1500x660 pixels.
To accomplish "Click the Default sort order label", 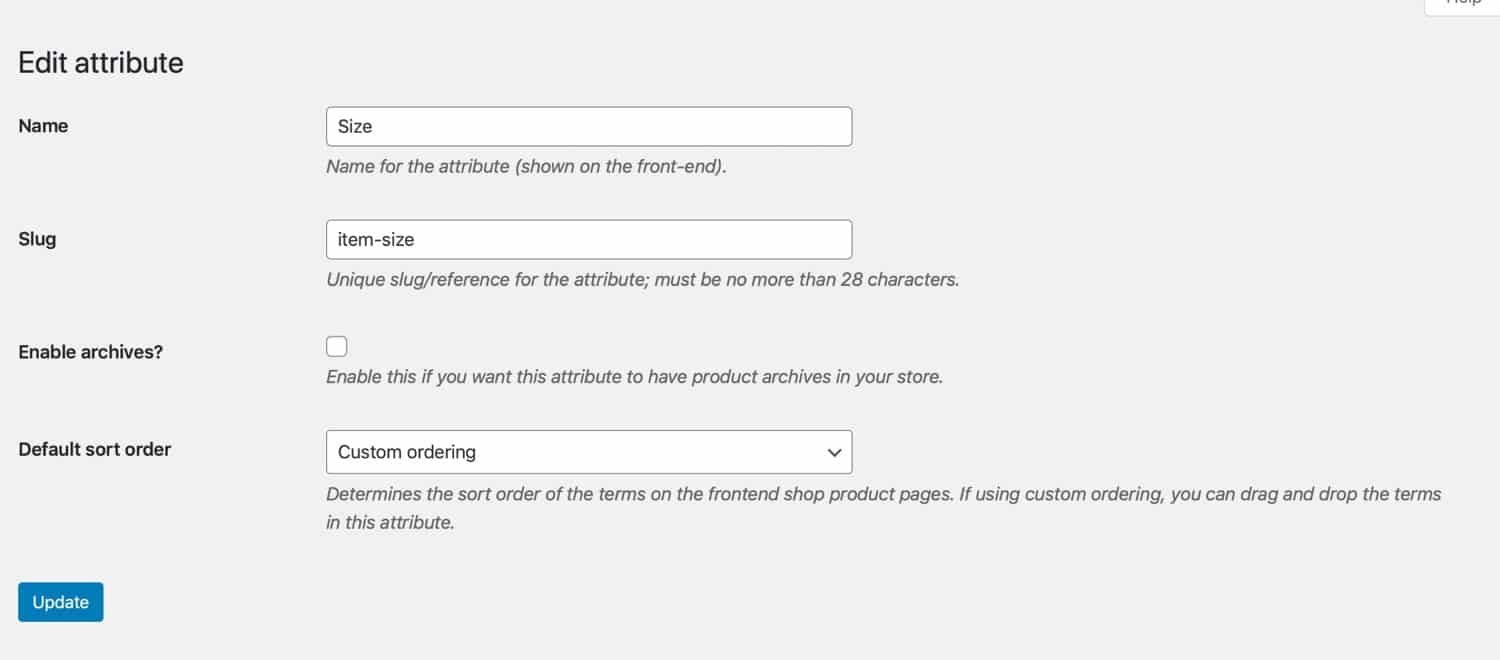I will coord(94,449).
